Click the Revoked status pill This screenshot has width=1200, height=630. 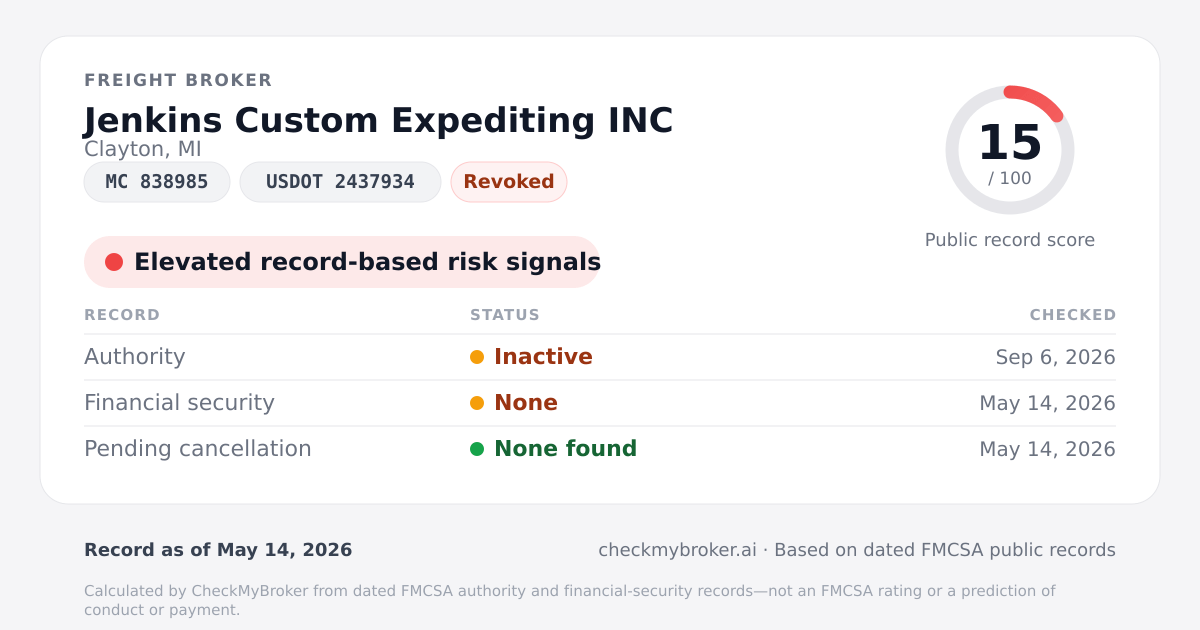tap(509, 182)
